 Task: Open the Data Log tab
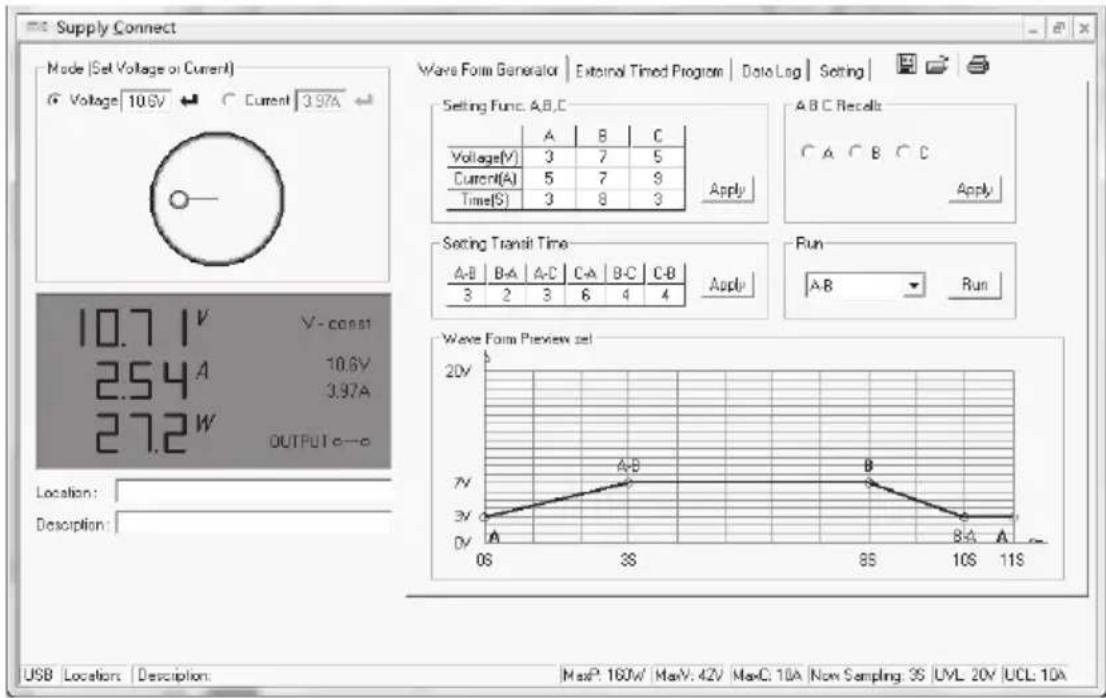772,71
